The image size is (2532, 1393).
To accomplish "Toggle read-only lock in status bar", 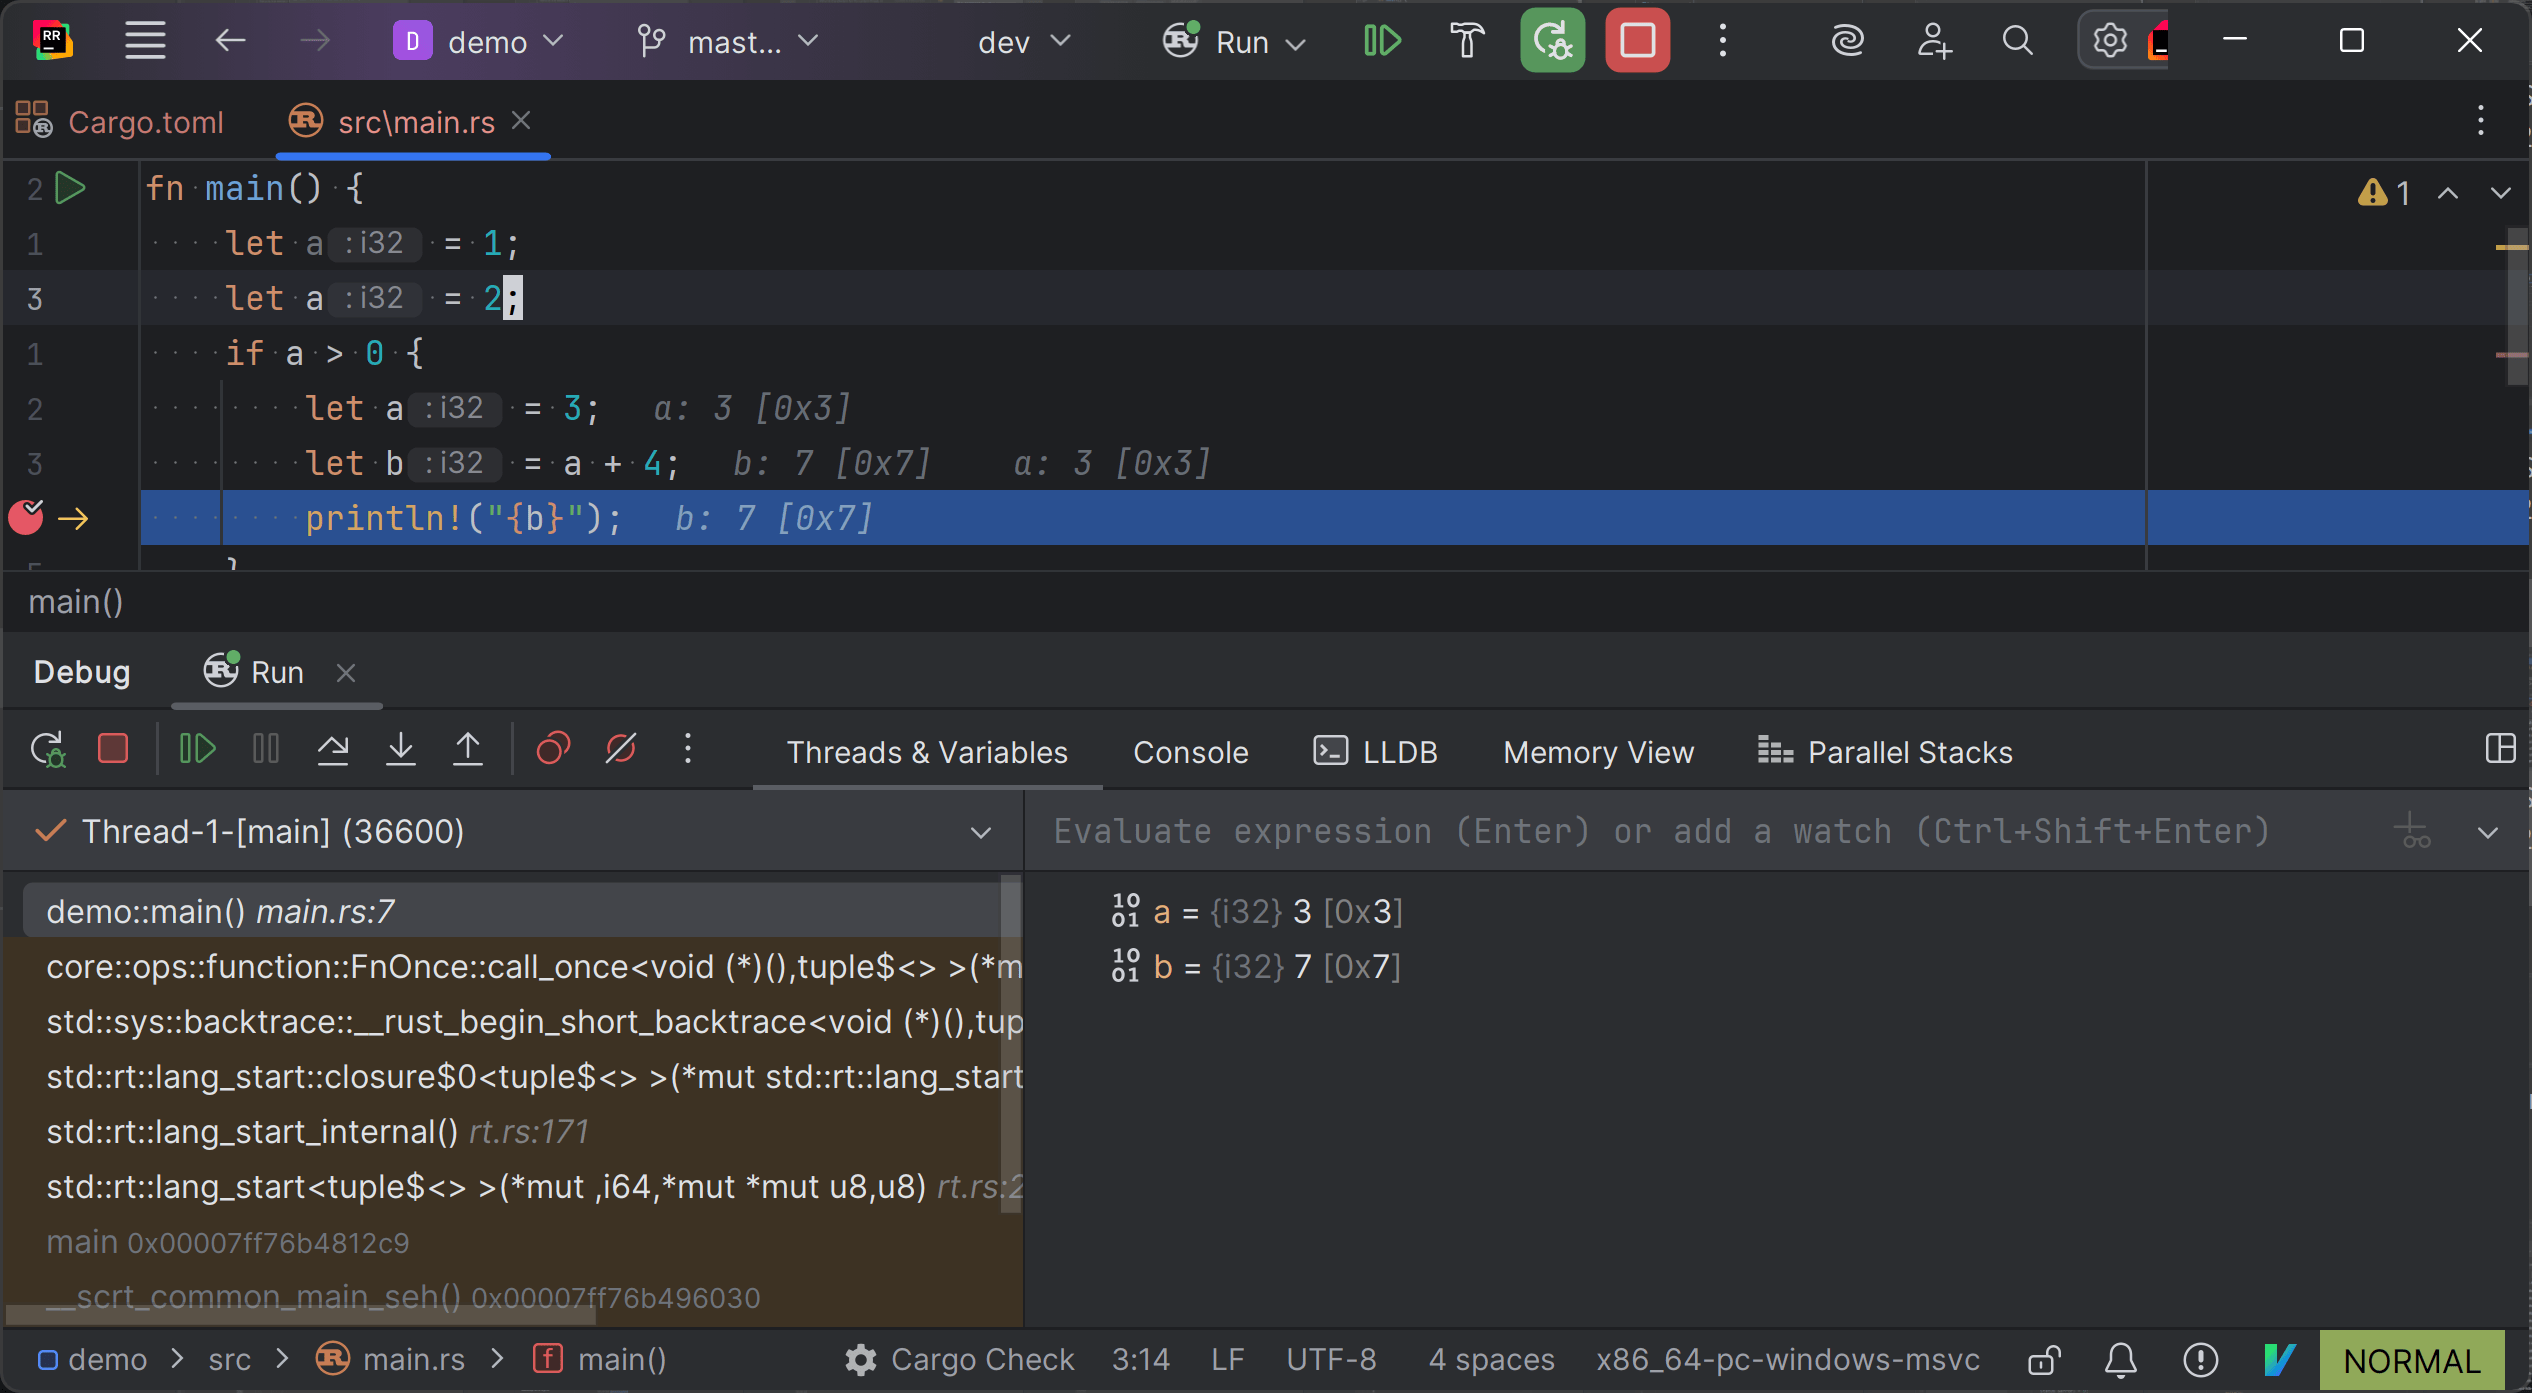I will [x=2043, y=1360].
